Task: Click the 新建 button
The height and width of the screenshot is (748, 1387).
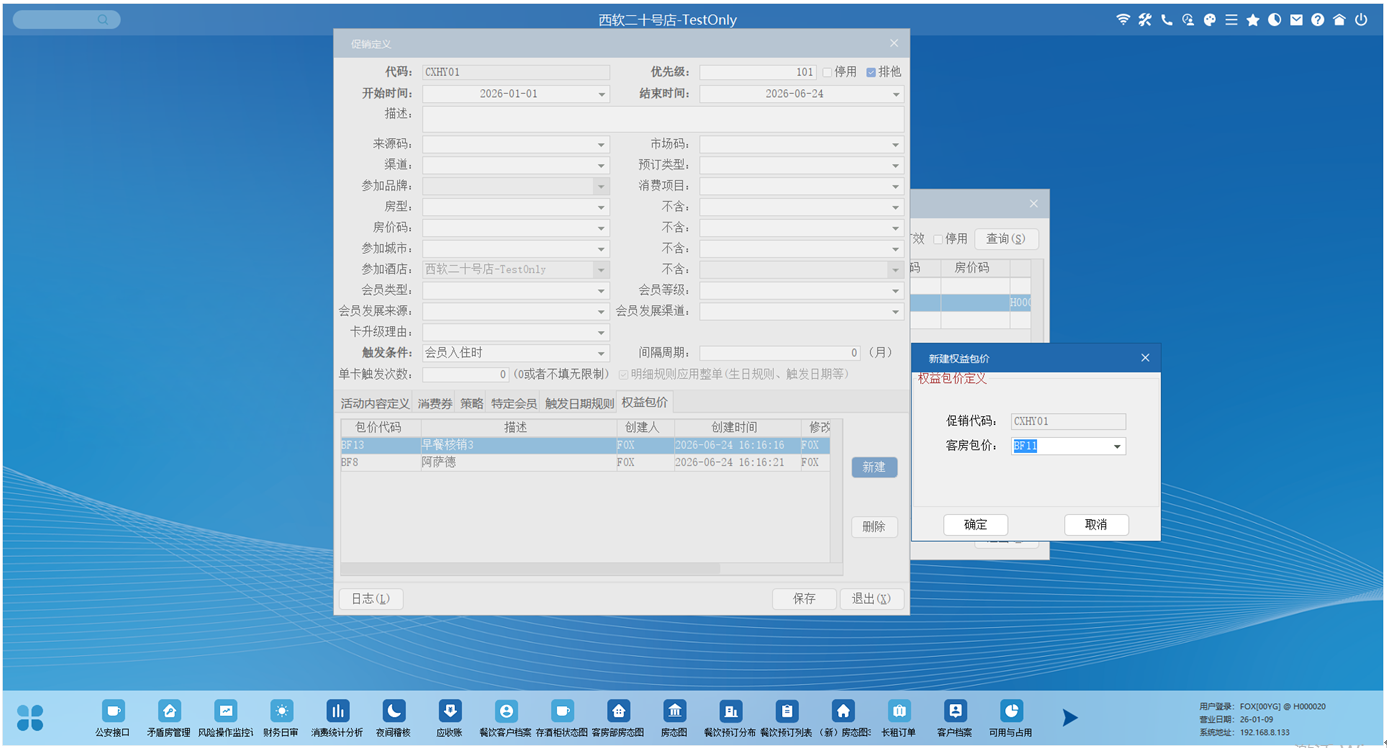Action: (874, 467)
